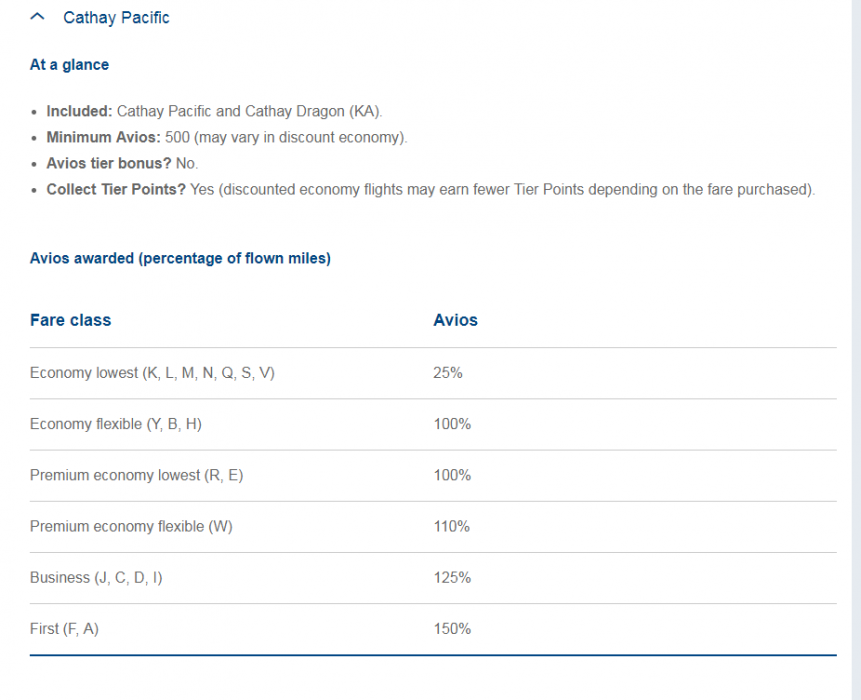Select the Economy flexible (Y, B, H) row
Image resolution: width=861 pixels, height=700 pixels.
[116, 424]
